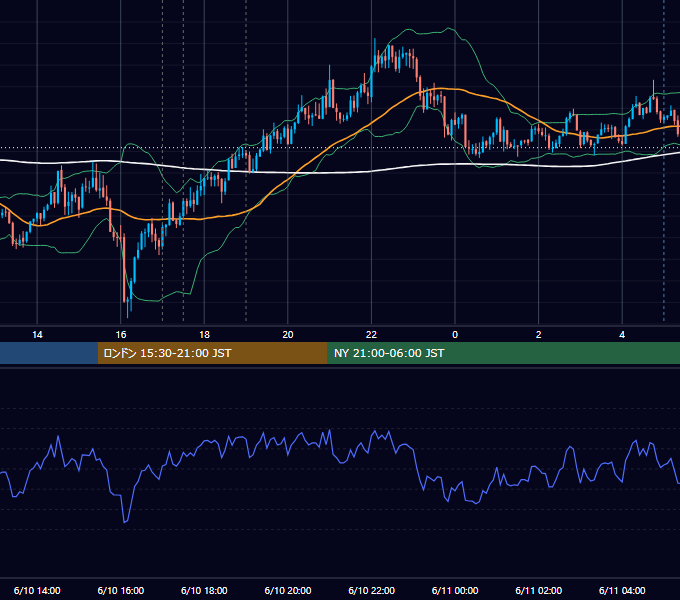Click the 6/10 18:00 time label
This screenshot has height=600, width=680.
coord(204,590)
